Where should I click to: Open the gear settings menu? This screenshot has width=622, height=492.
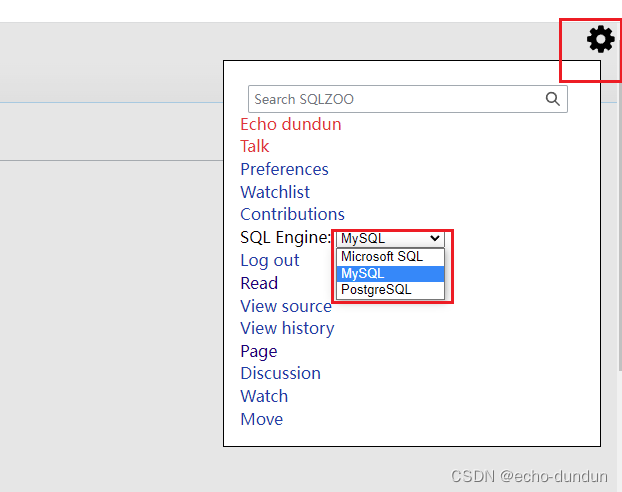click(x=601, y=39)
